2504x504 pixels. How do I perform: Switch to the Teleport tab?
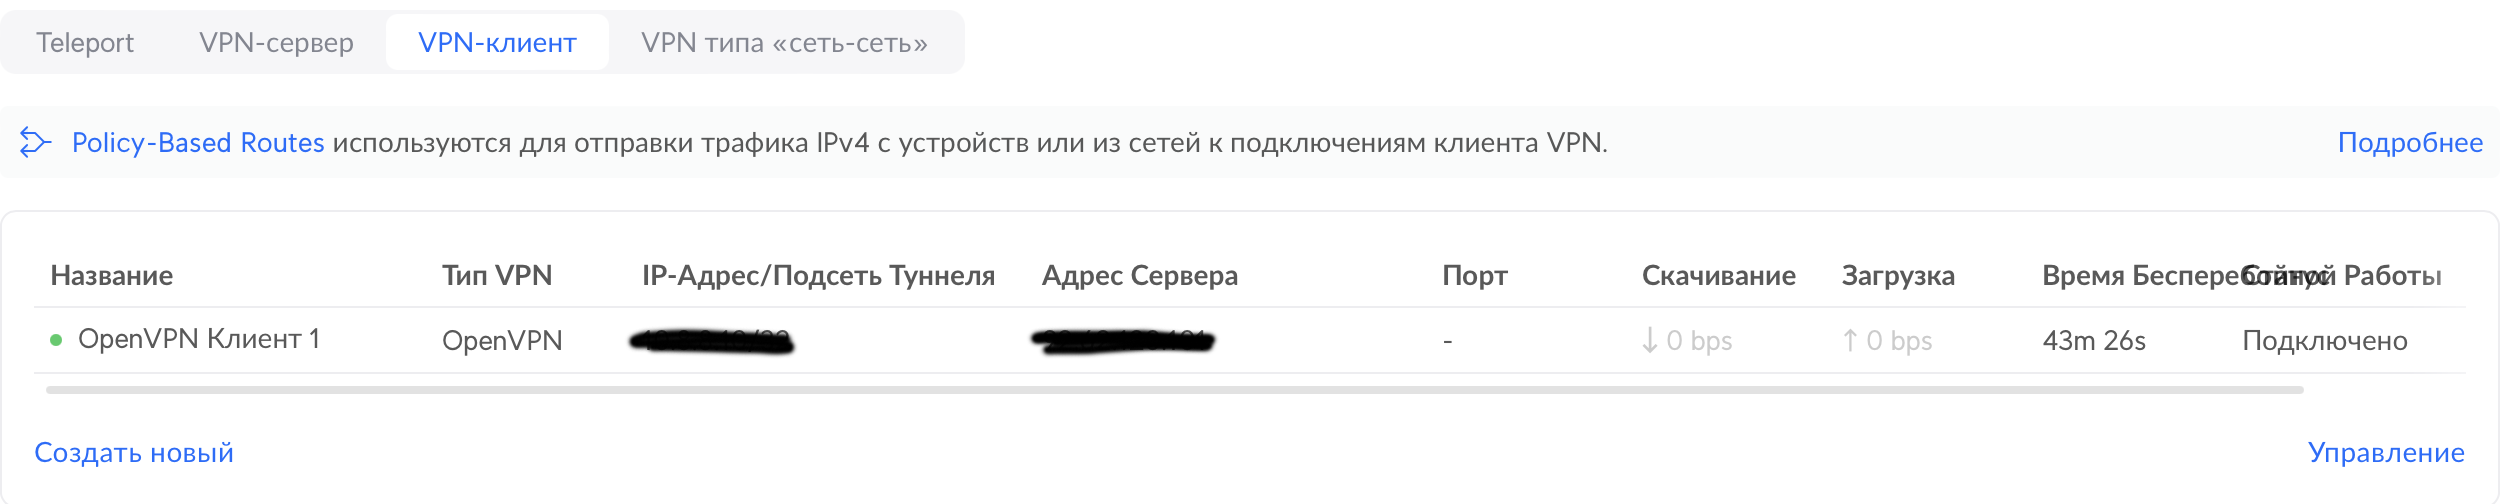click(x=85, y=43)
